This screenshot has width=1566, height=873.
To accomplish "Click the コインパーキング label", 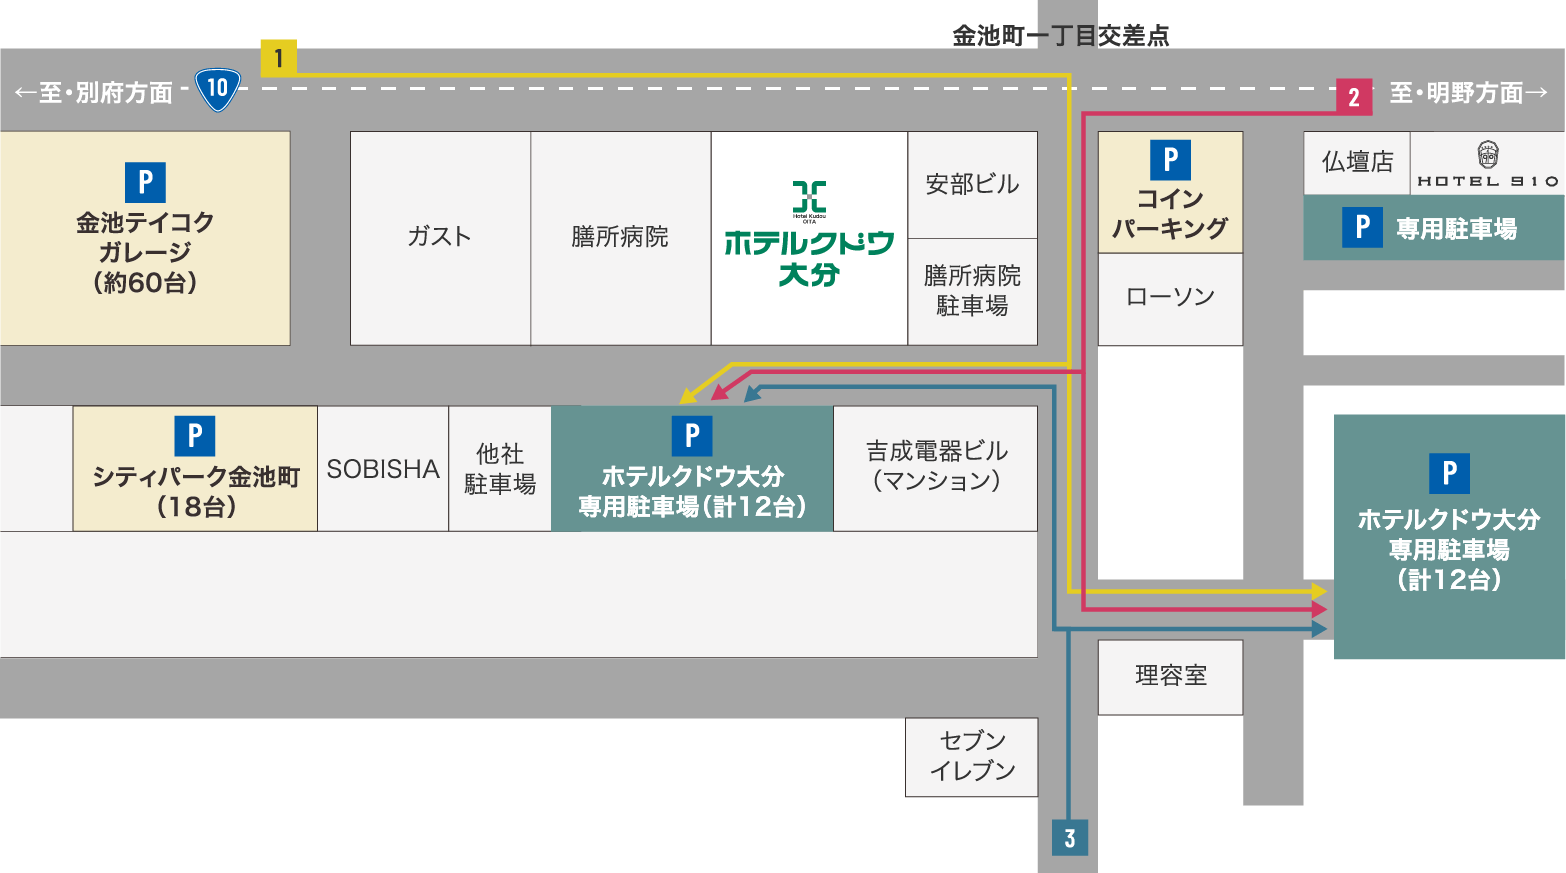I will [x=1170, y=213].
